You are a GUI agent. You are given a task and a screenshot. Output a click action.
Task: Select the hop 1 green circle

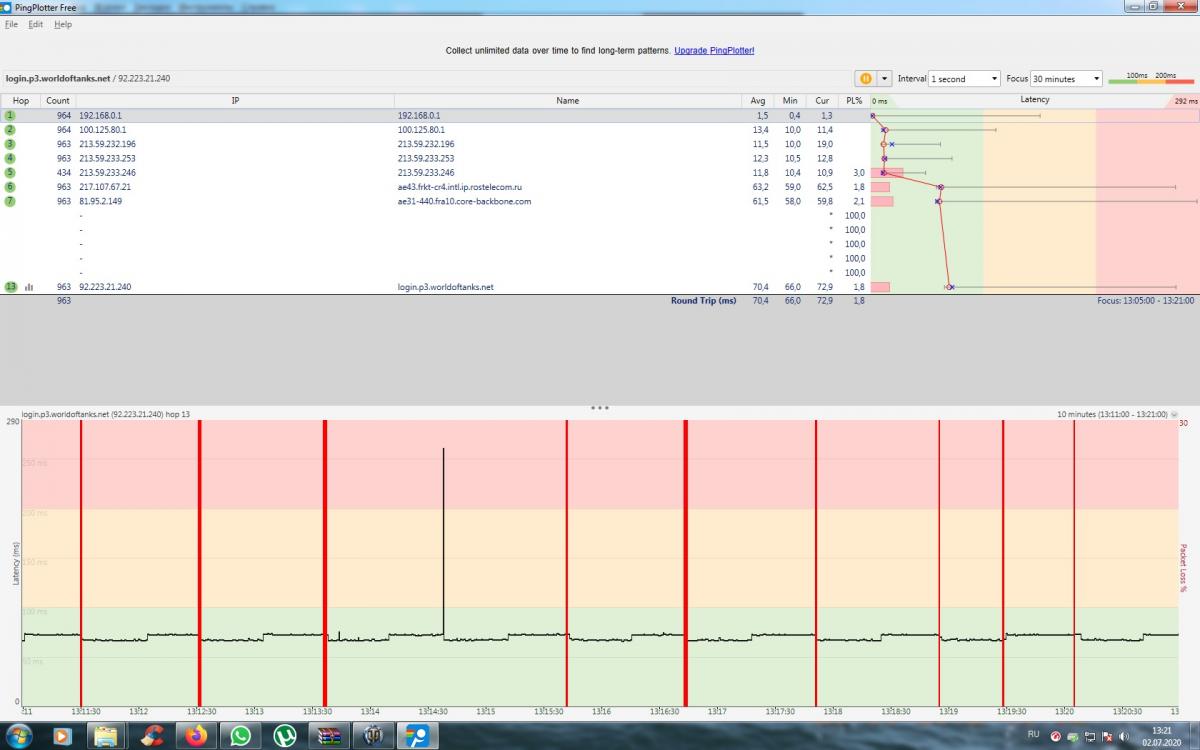click(x=10, y=116)
